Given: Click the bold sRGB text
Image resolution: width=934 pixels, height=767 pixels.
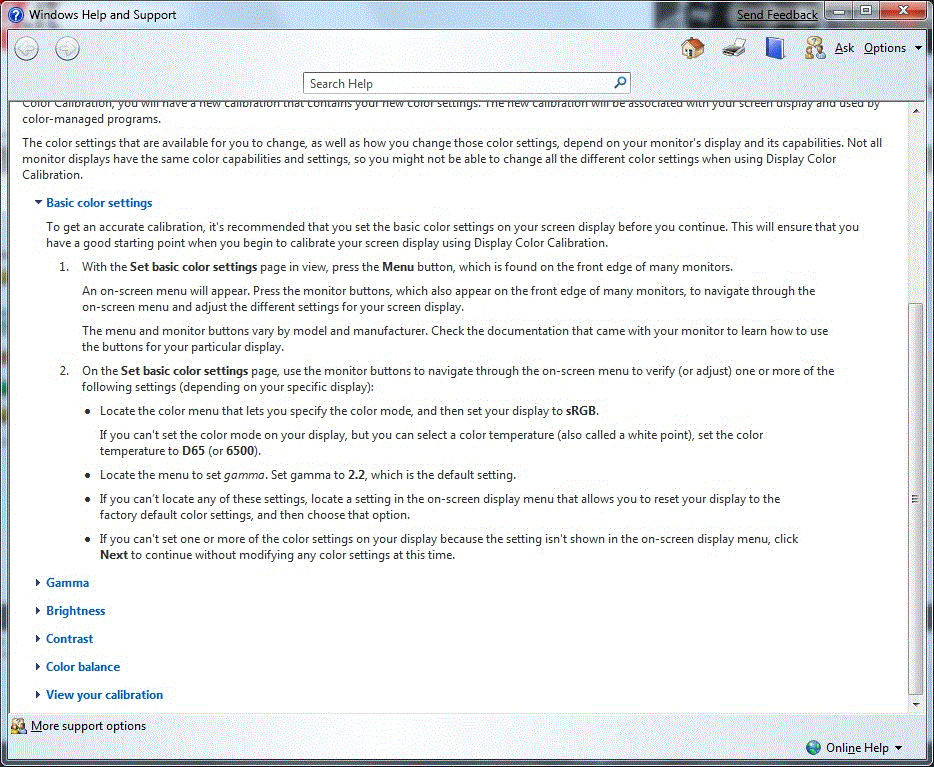Looking at the screenshot, I should click(580, 411).
